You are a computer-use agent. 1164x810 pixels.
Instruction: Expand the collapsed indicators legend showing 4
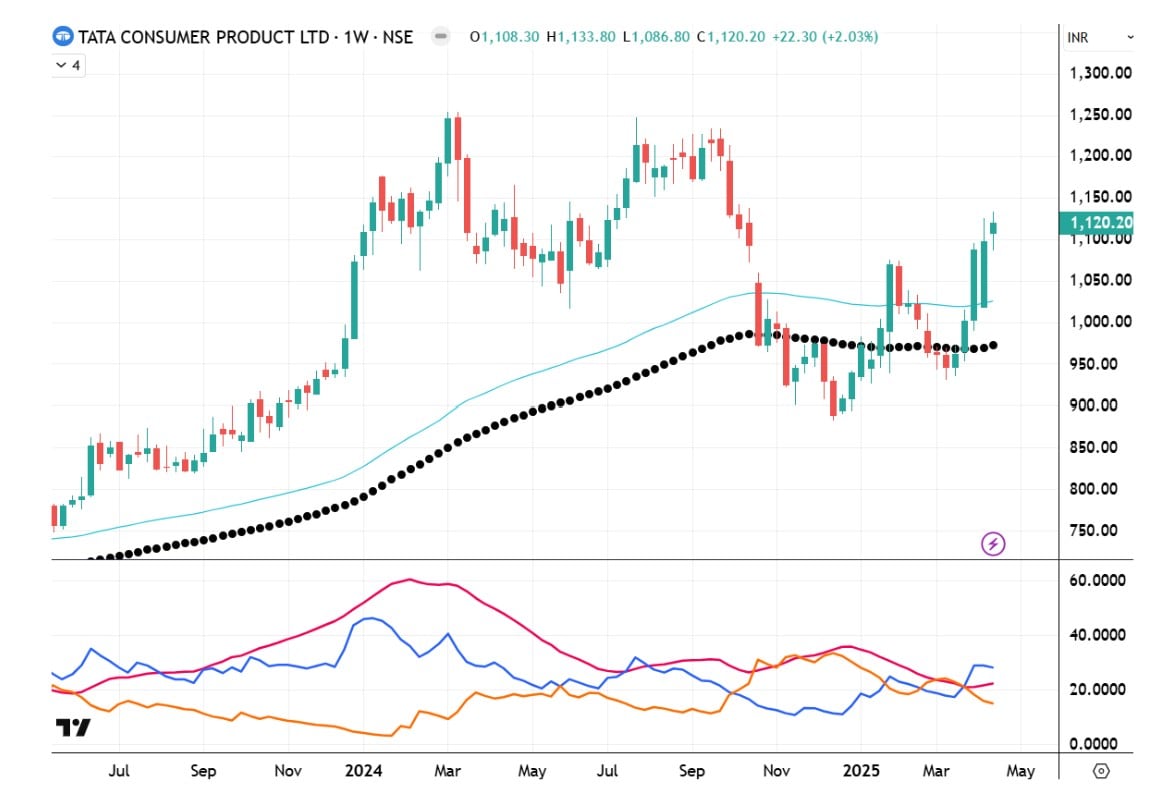[68, 65]
